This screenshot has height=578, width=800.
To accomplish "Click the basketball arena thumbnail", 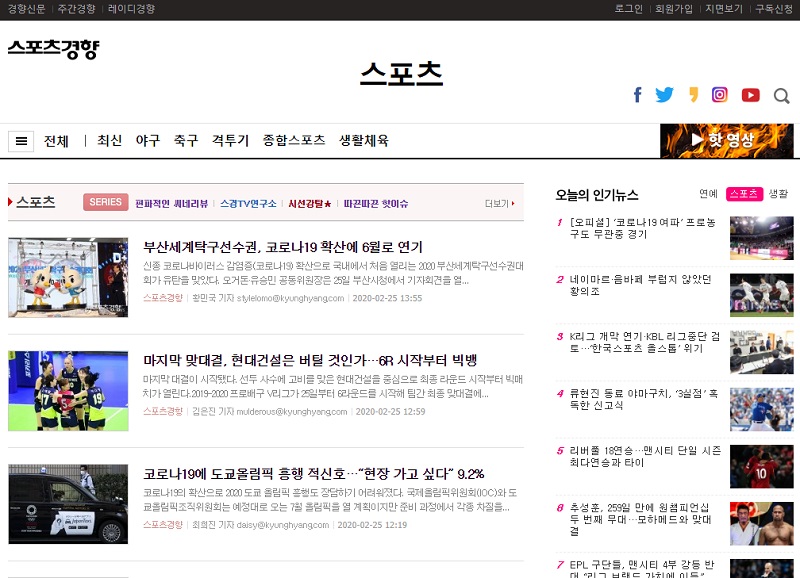I will click(762, 238).
